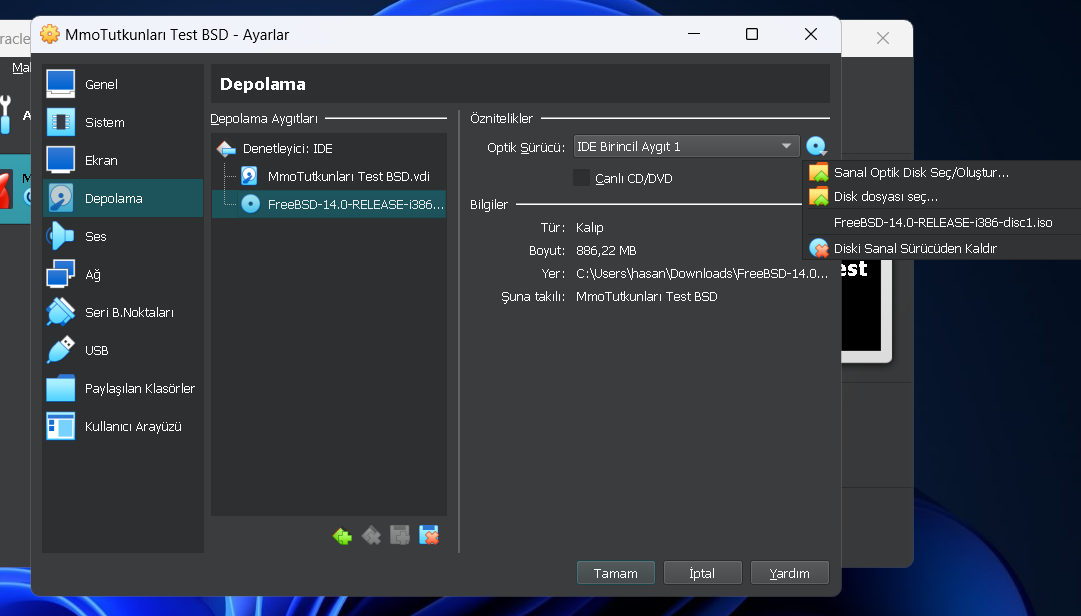Open the Ses settings category
Image resolution: width=1081 pixels, height=616 pixels.
[123, 236]
